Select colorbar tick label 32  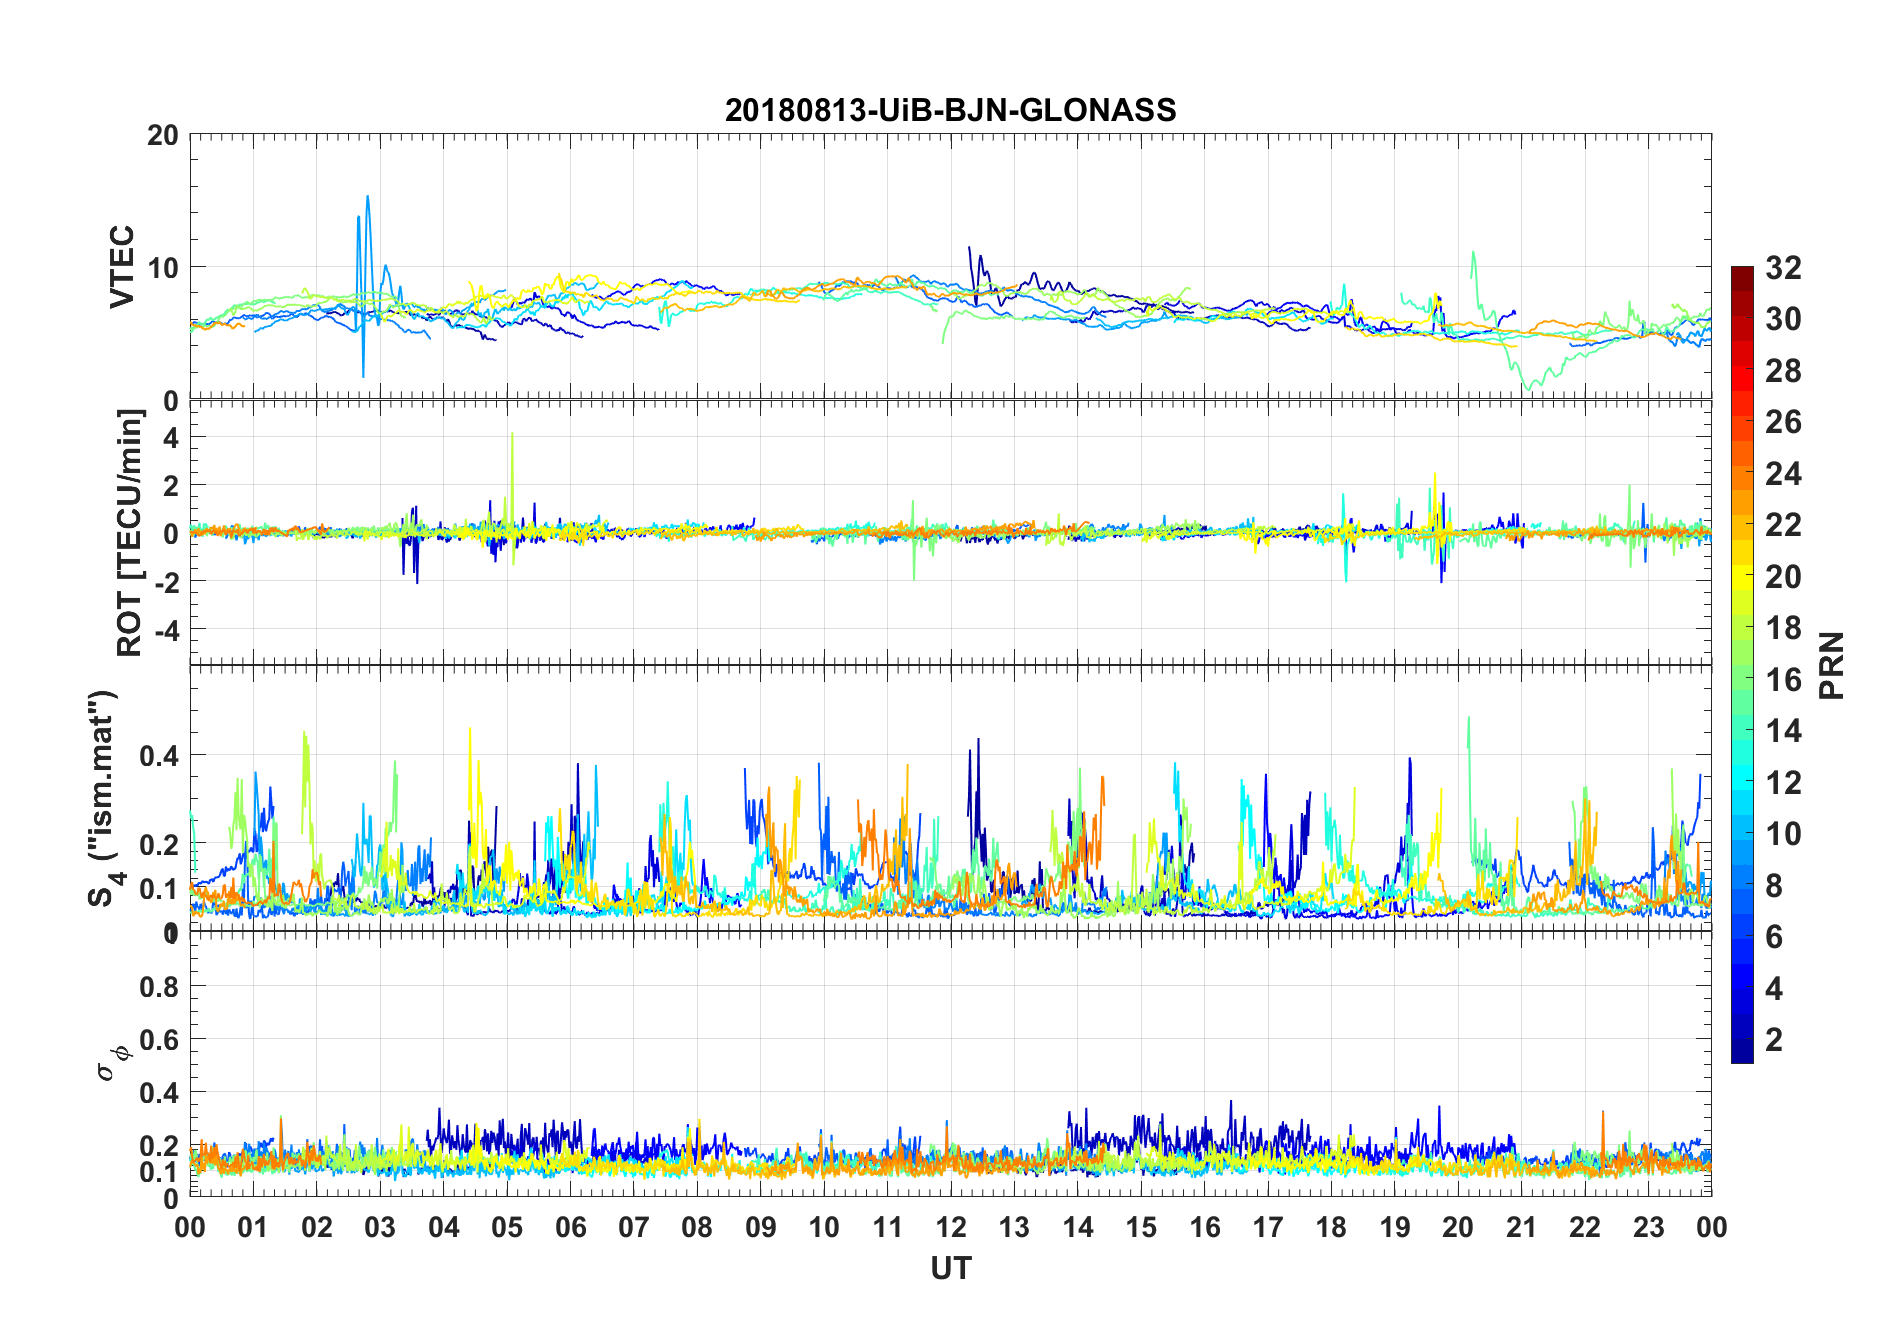[x=1783, y=267]
